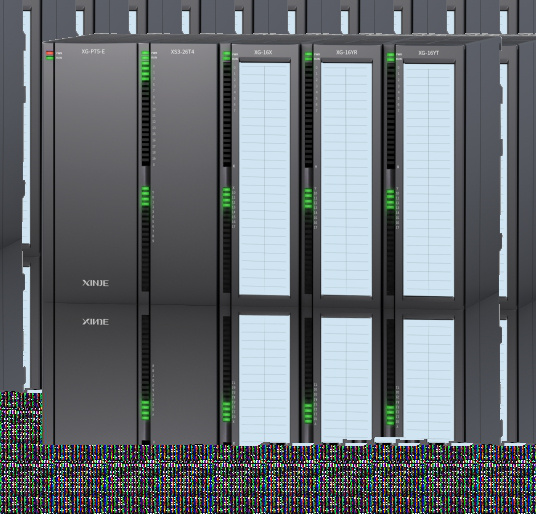Viewport: 536px width, 514px height.
Task: Click the middle green LED group of XS3-26T4
Action: (x=145, y=196)
